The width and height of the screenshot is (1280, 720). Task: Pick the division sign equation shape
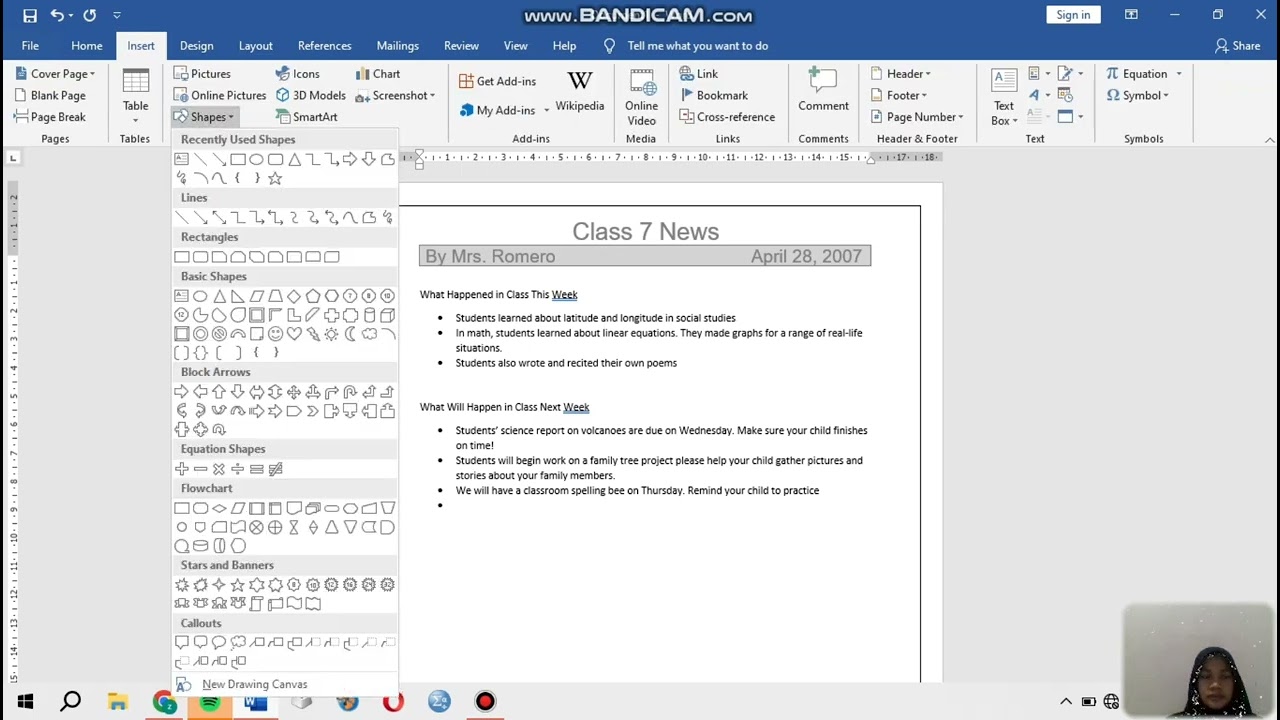238,469
